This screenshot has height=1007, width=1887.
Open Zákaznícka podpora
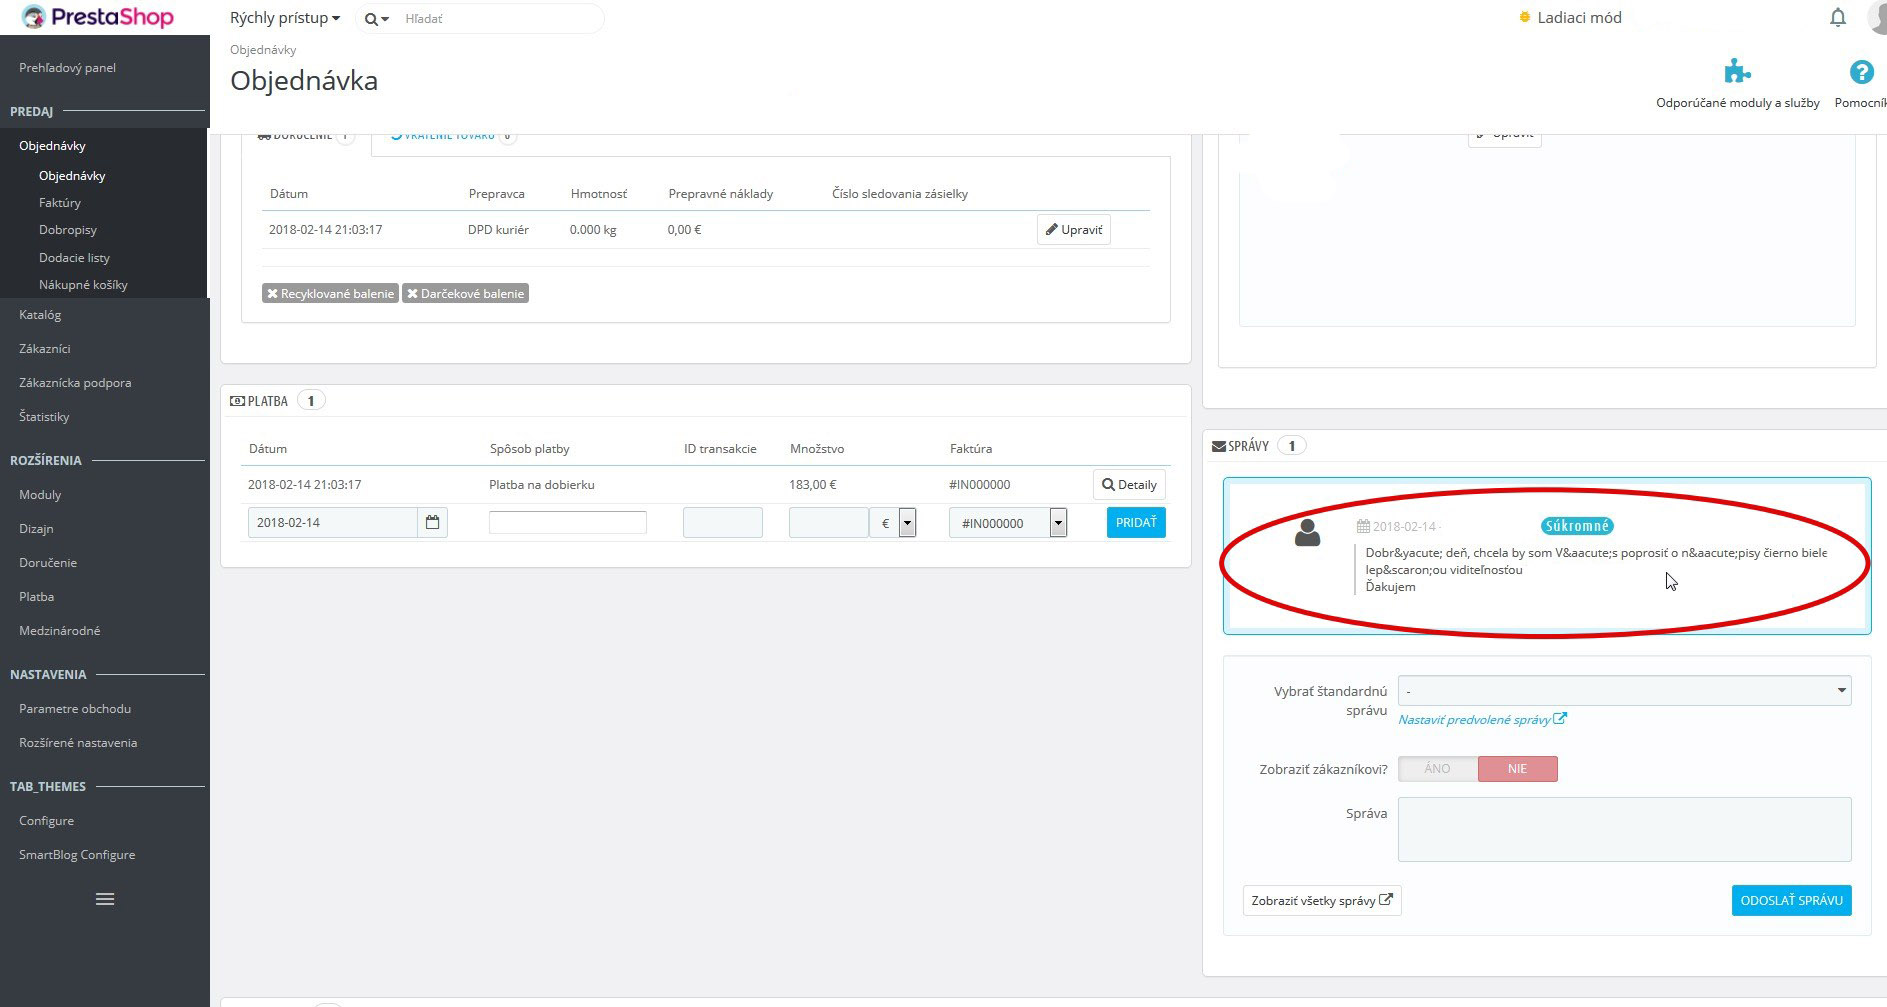click(x=75, y=383)
